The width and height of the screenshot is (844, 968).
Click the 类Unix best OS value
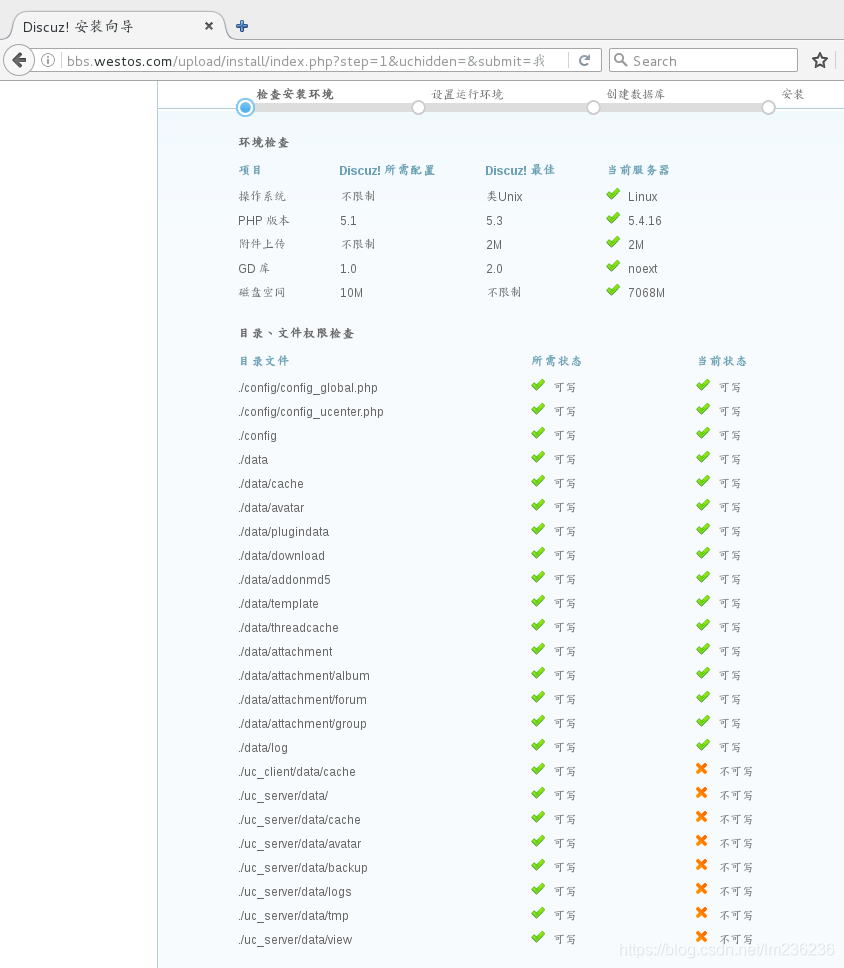coord(504,196)
